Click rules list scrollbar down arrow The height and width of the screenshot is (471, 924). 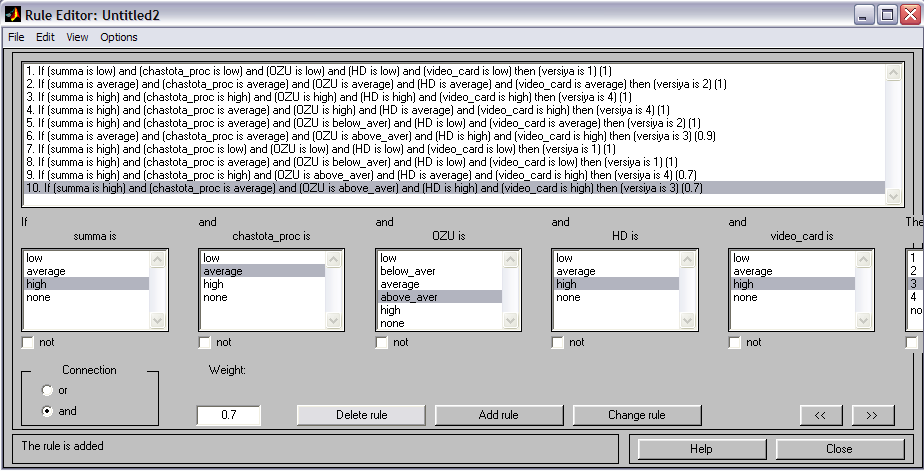(x=894, y=197)
